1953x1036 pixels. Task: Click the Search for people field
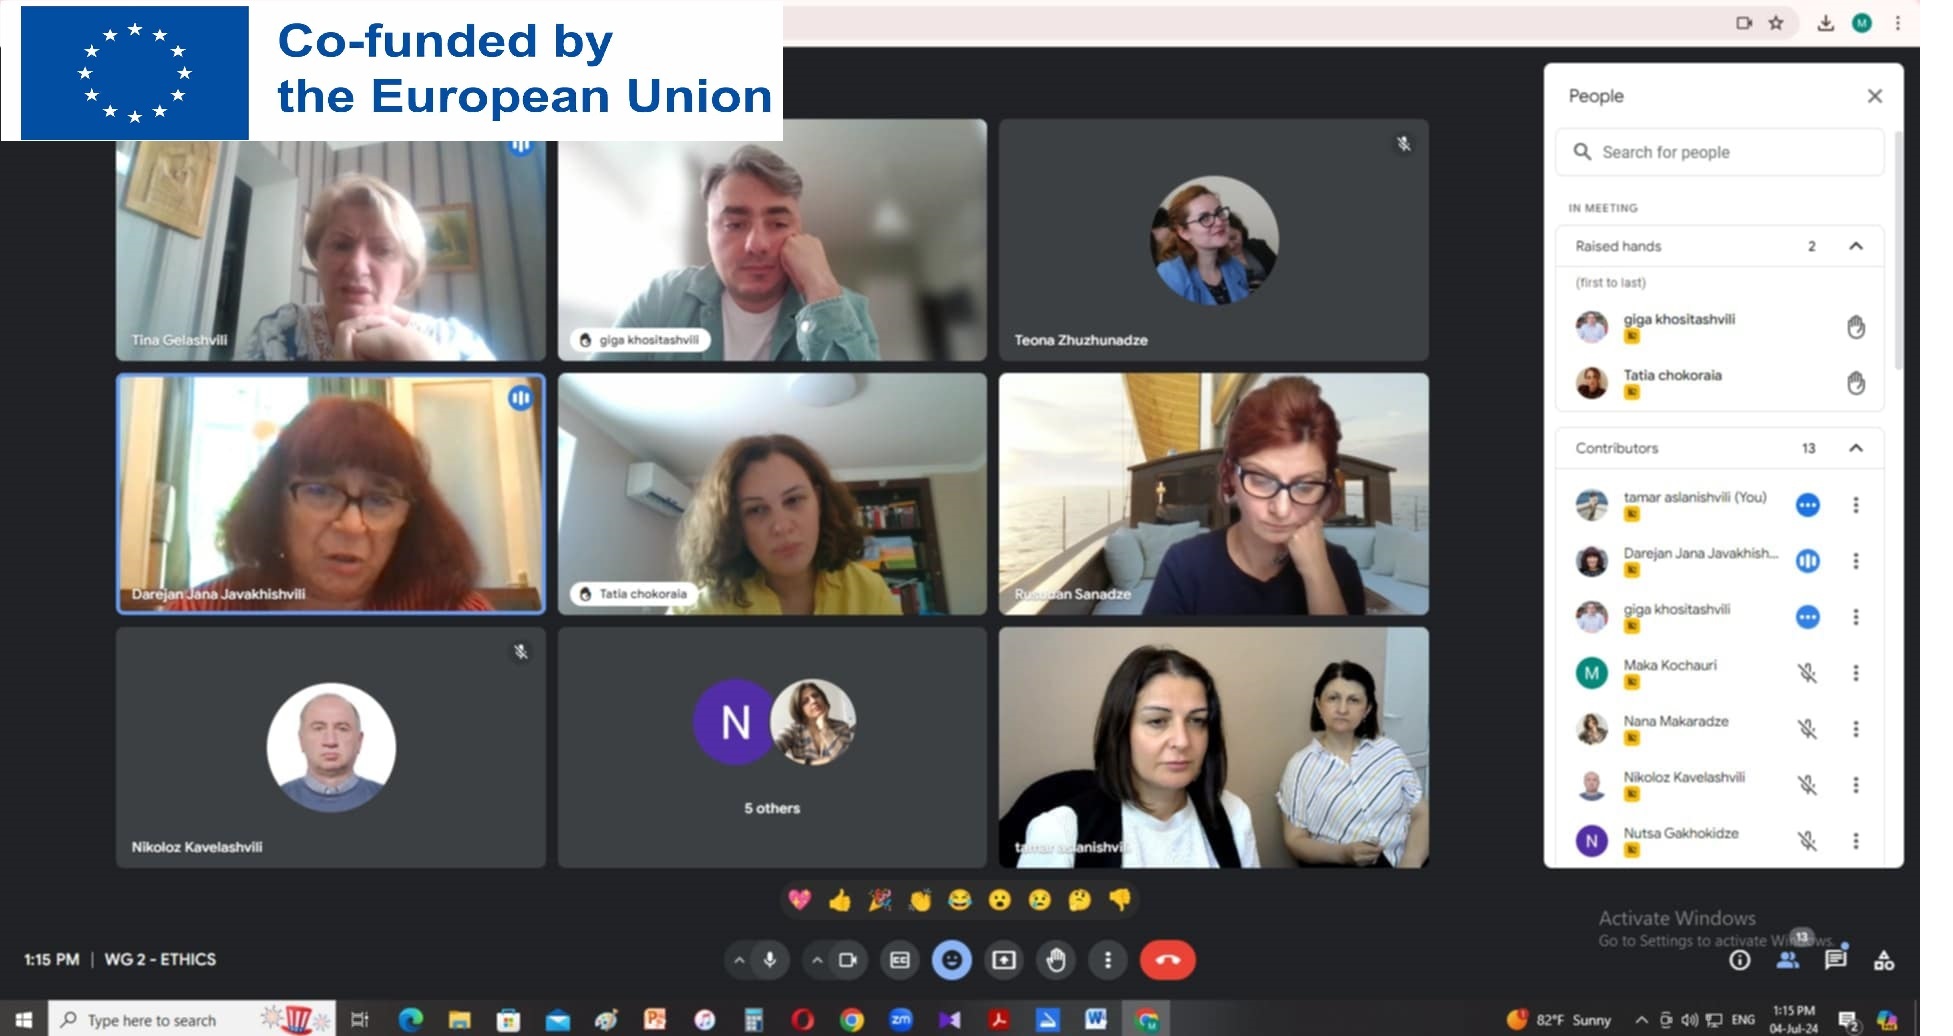(x=1720, y=152)
